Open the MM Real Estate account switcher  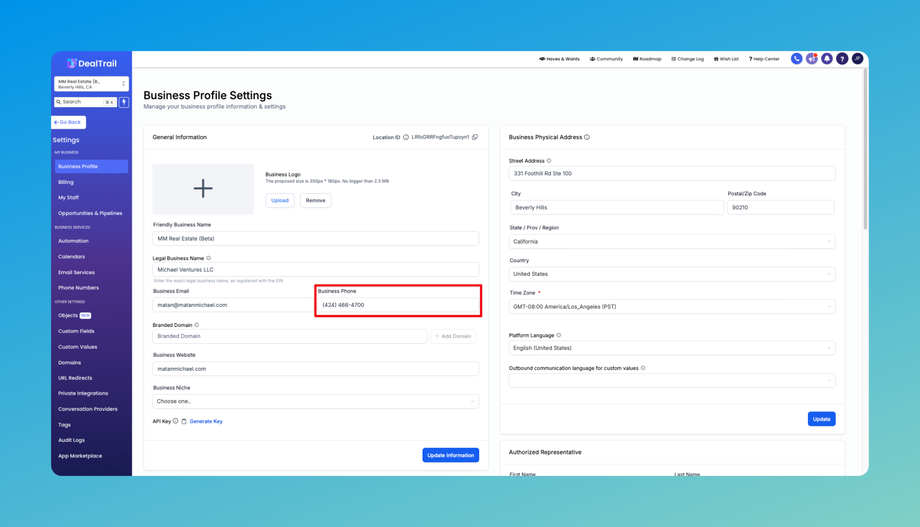91,84
